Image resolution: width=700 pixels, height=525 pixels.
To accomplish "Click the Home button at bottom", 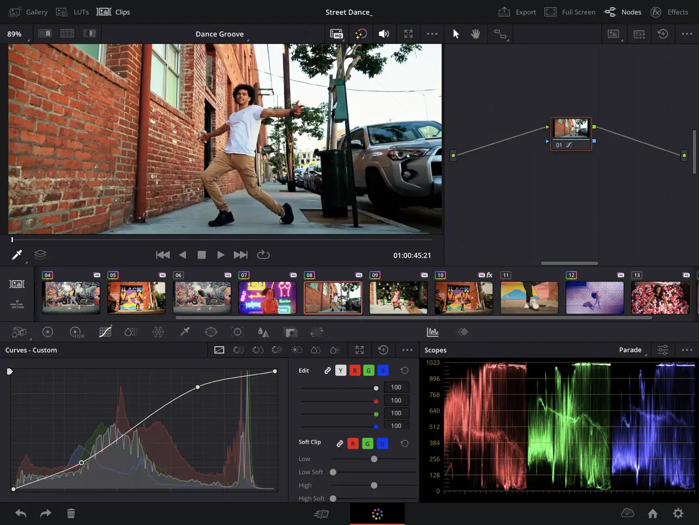I will pos(653,513).
